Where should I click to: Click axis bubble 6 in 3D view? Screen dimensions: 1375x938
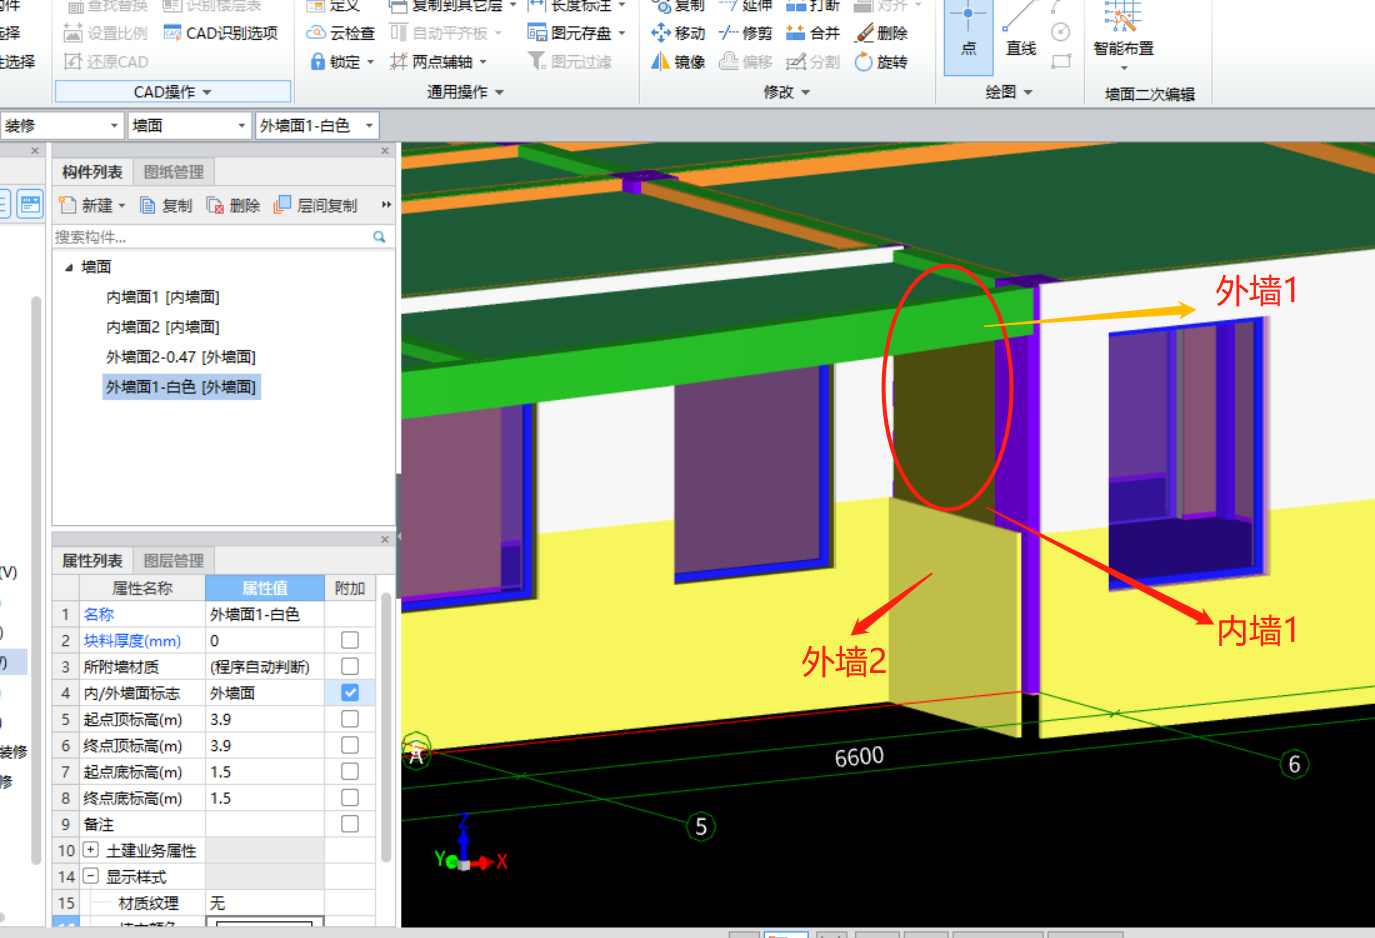coord(1294,764)
